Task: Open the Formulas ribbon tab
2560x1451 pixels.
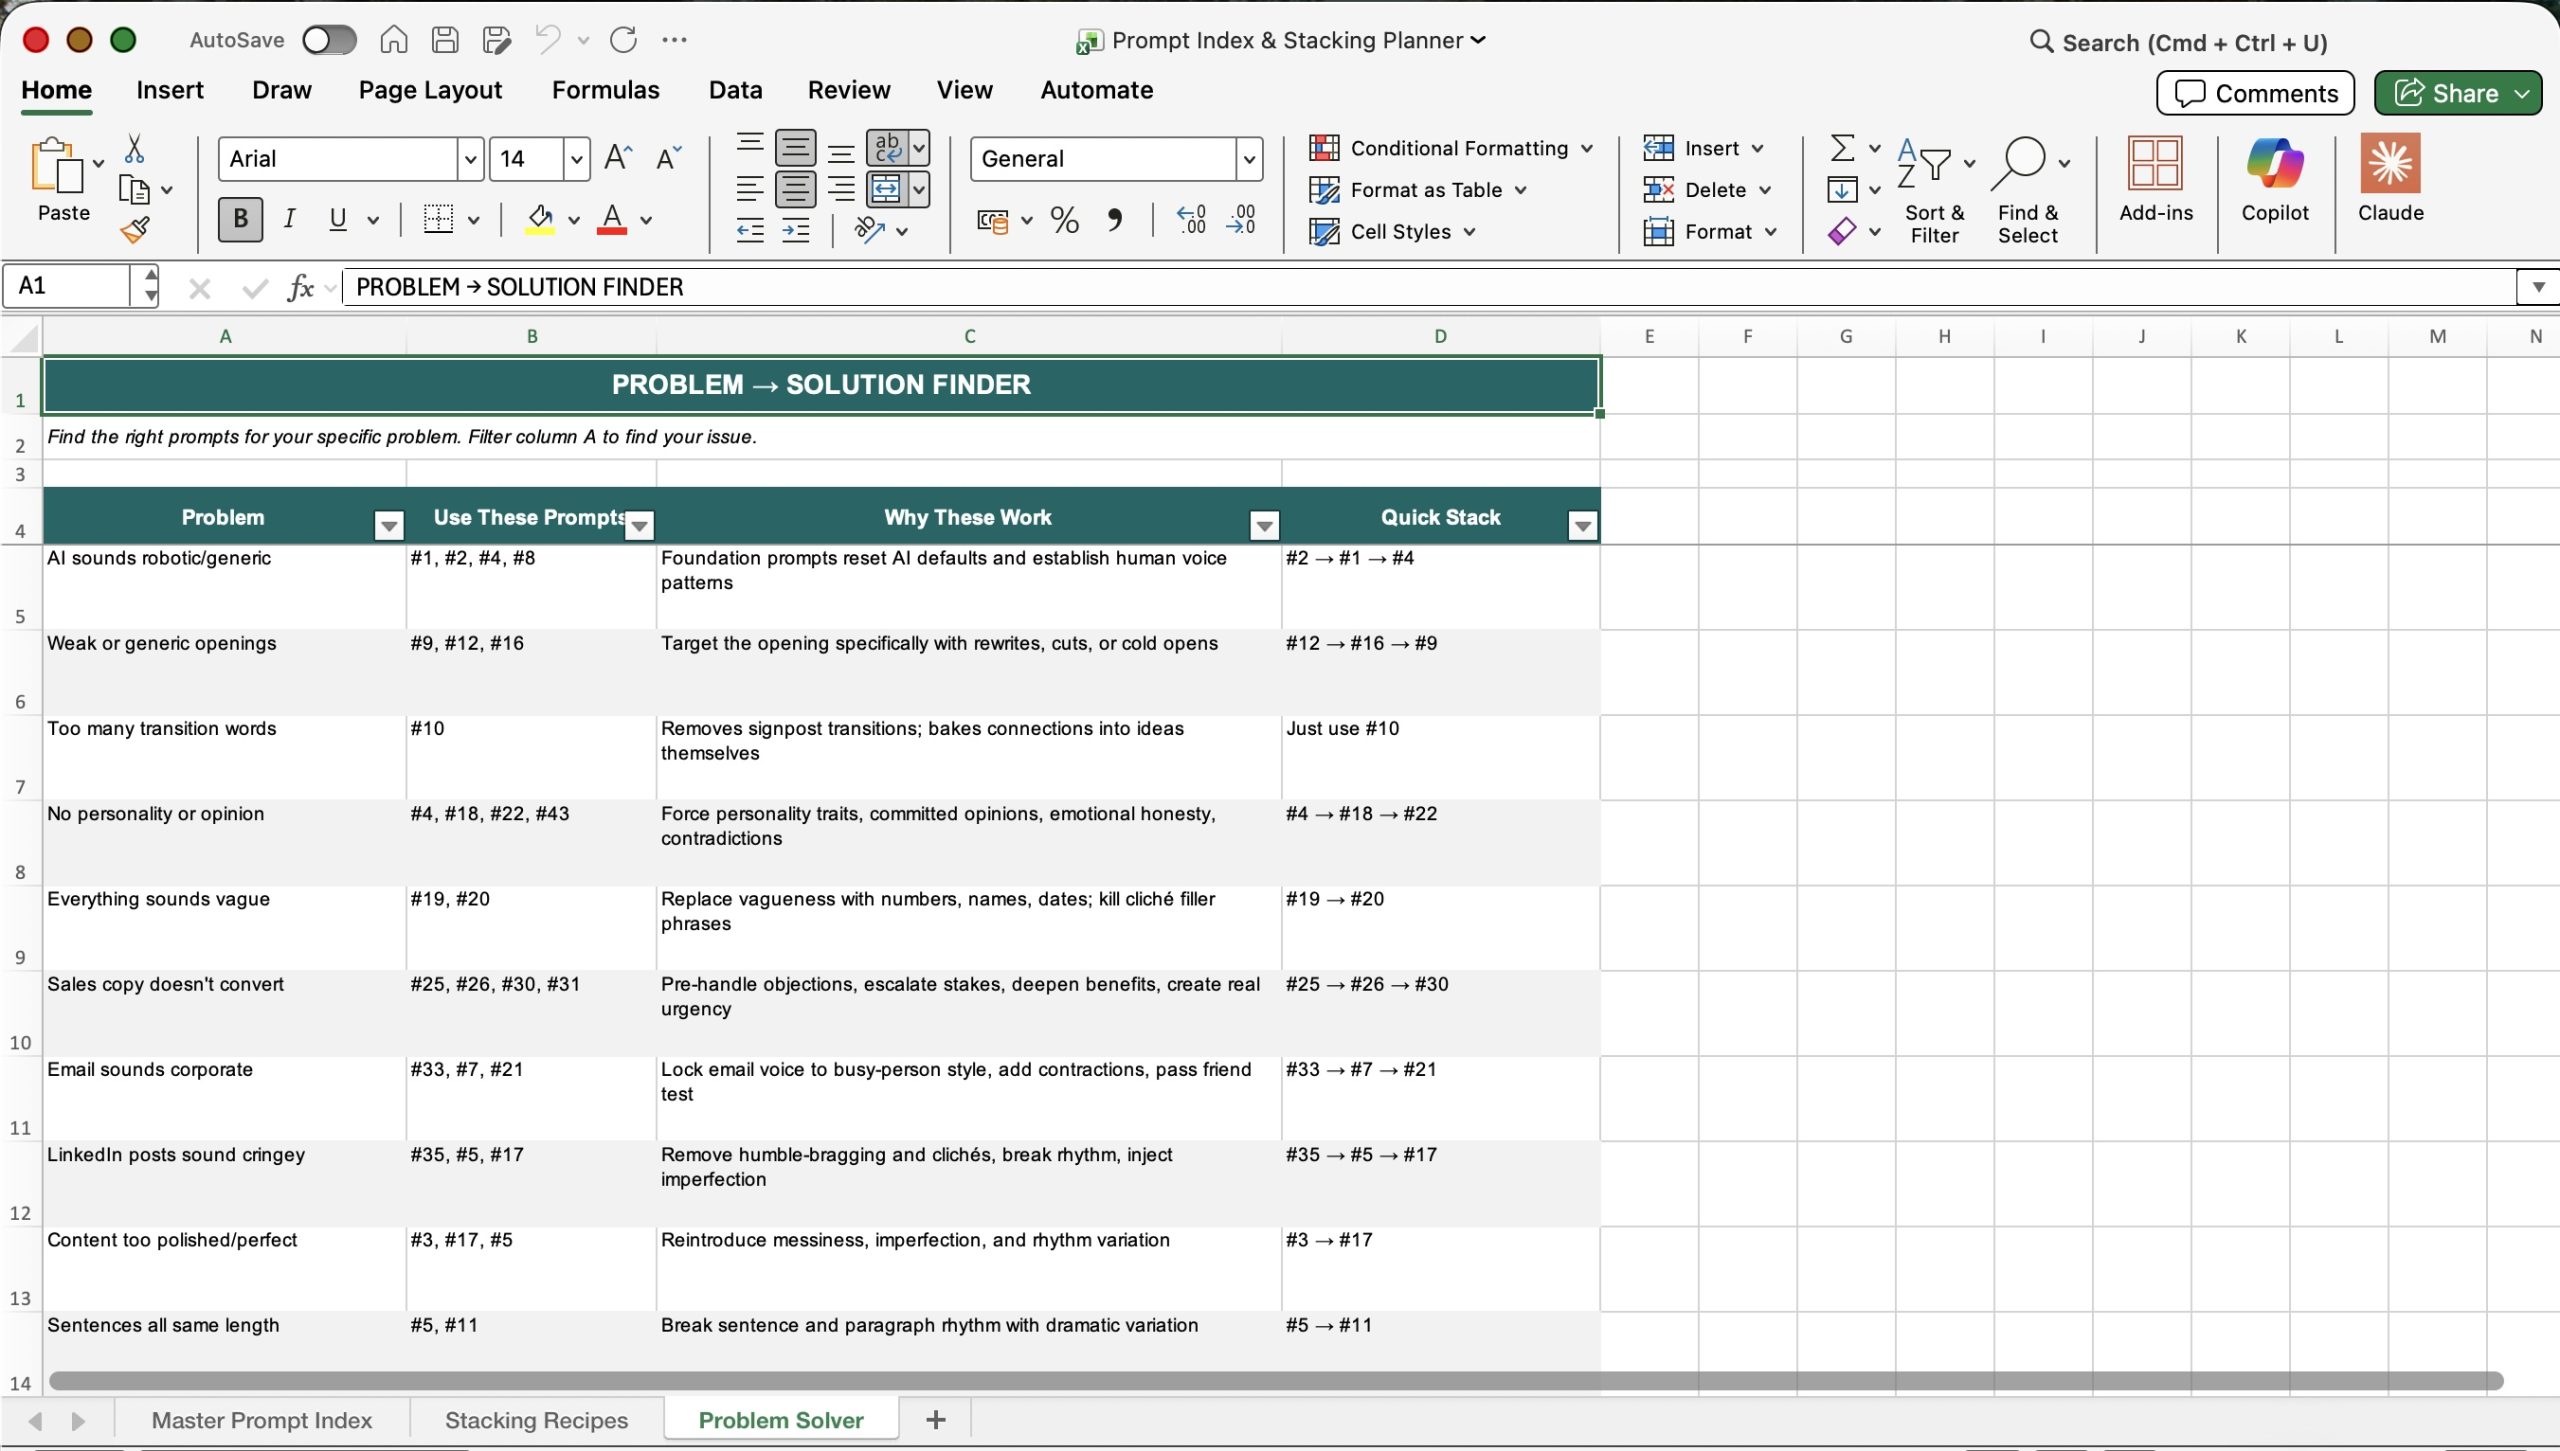Action: (605, 90)
